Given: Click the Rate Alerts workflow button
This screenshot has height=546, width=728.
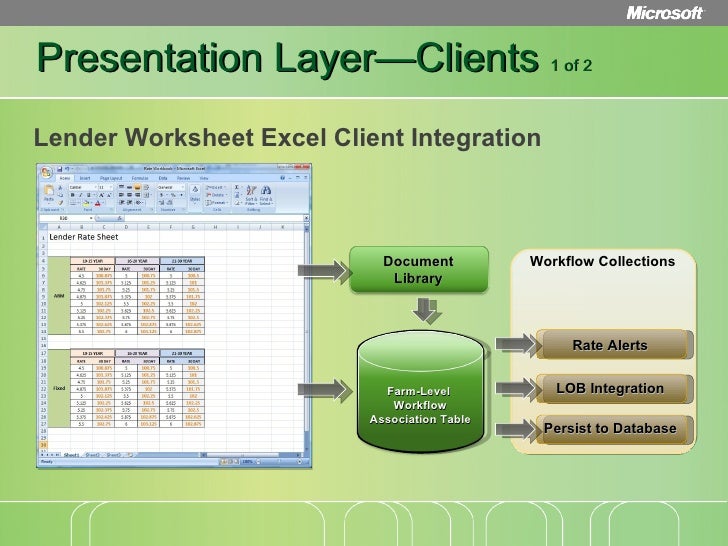Looking at the screenshot, I should [613, 344].
